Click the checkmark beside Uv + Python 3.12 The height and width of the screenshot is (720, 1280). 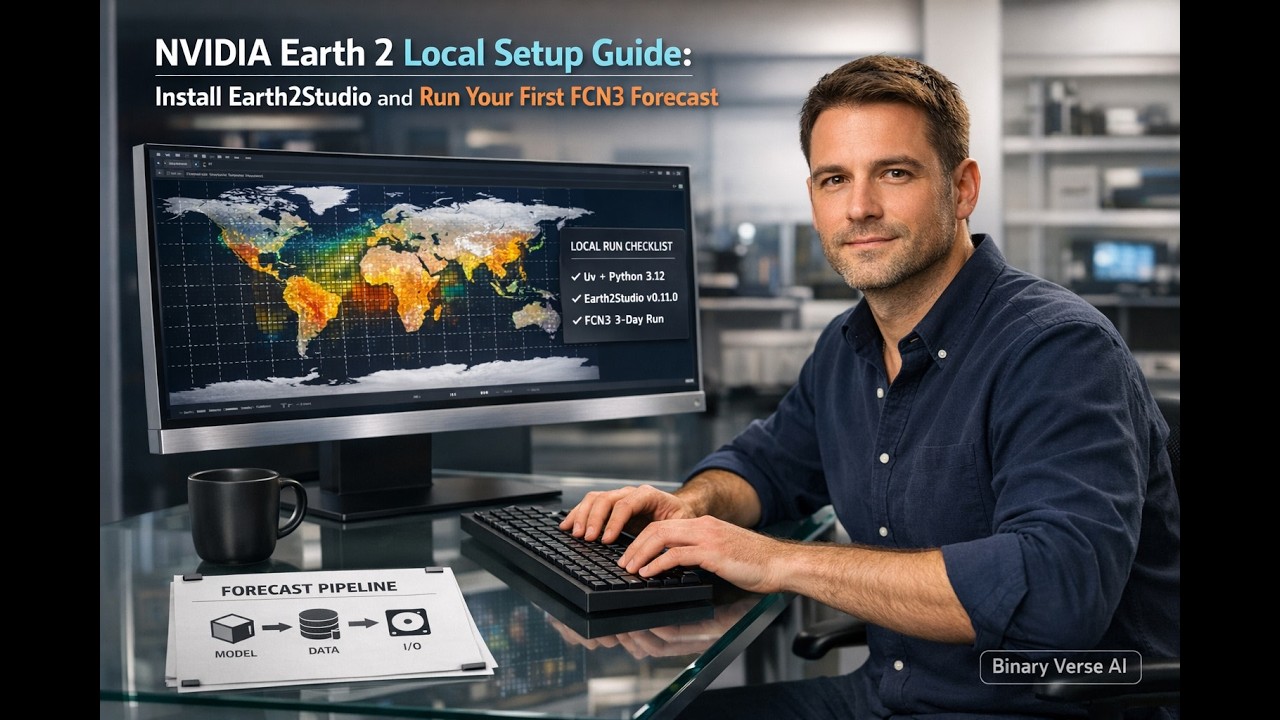pyautogui.click(x=576, y=275)
